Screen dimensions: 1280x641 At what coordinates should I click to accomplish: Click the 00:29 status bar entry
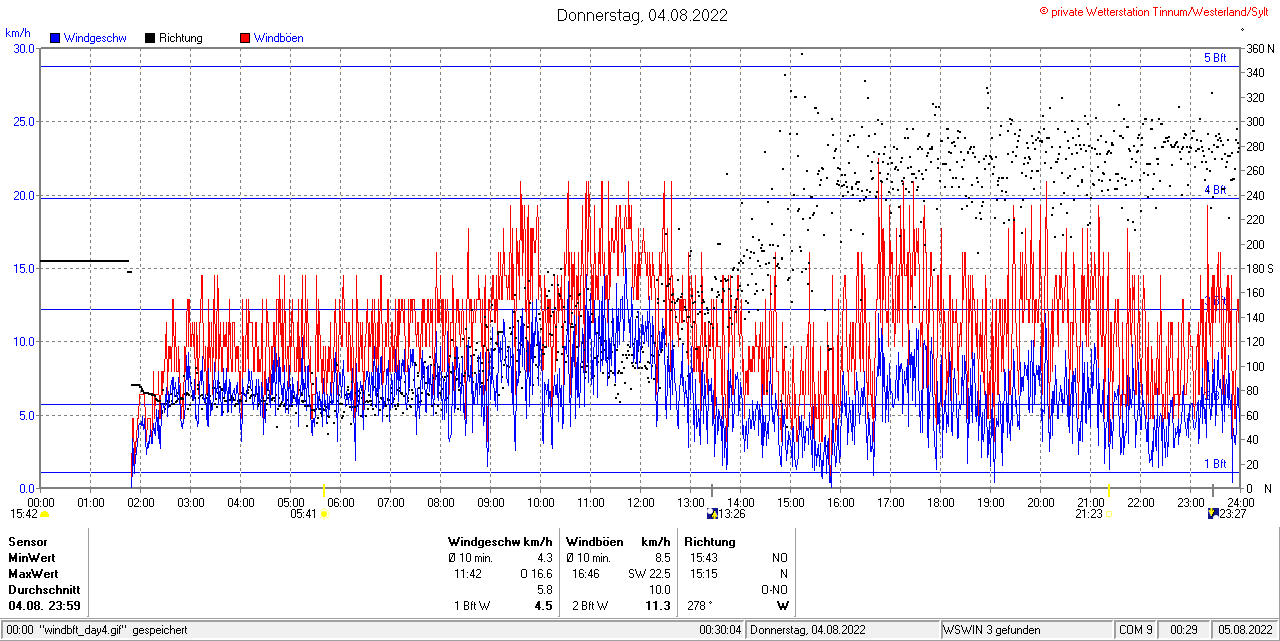[x=1185, y=631]
